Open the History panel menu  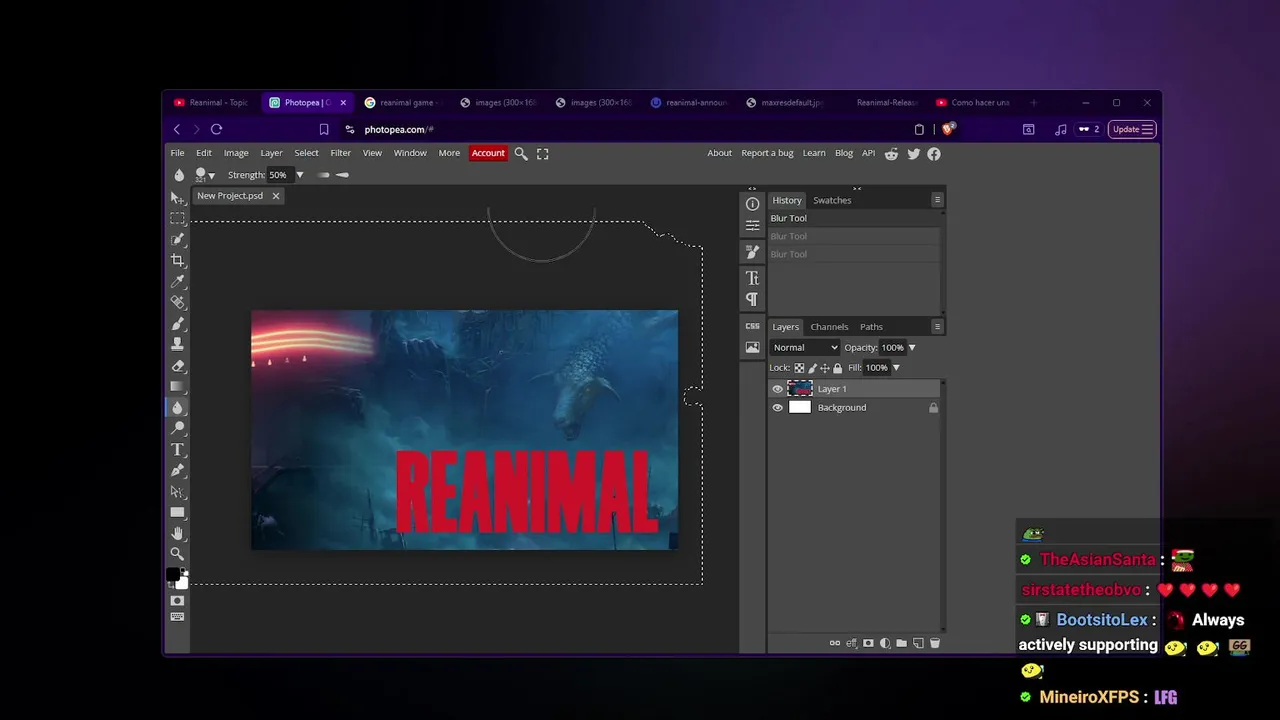point(937,200)
